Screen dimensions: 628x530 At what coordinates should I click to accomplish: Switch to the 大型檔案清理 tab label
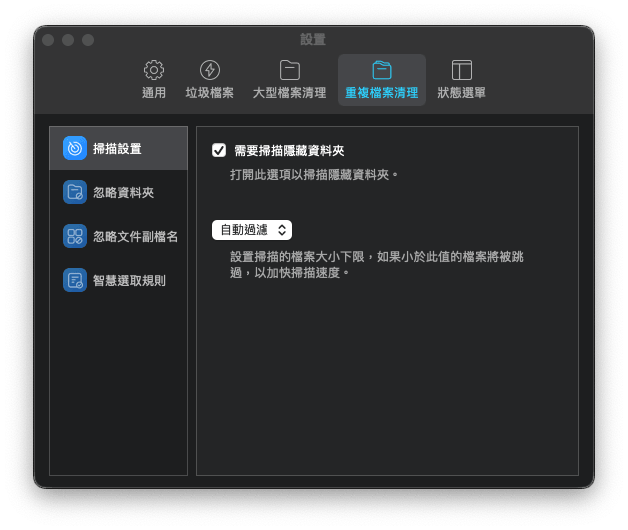click(x=290, y=93)
